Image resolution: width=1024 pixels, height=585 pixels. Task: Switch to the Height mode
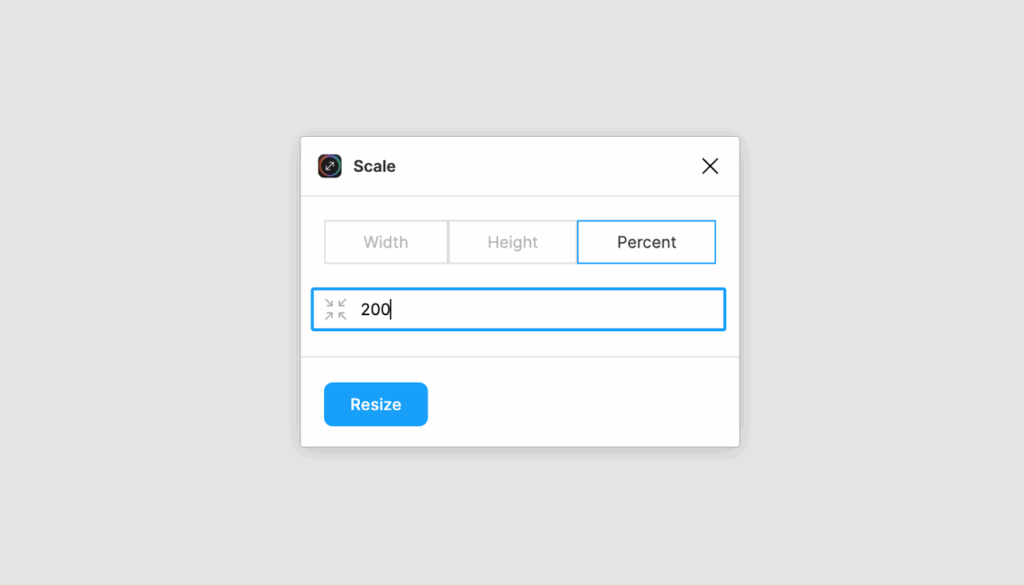[x=513, y=242]
